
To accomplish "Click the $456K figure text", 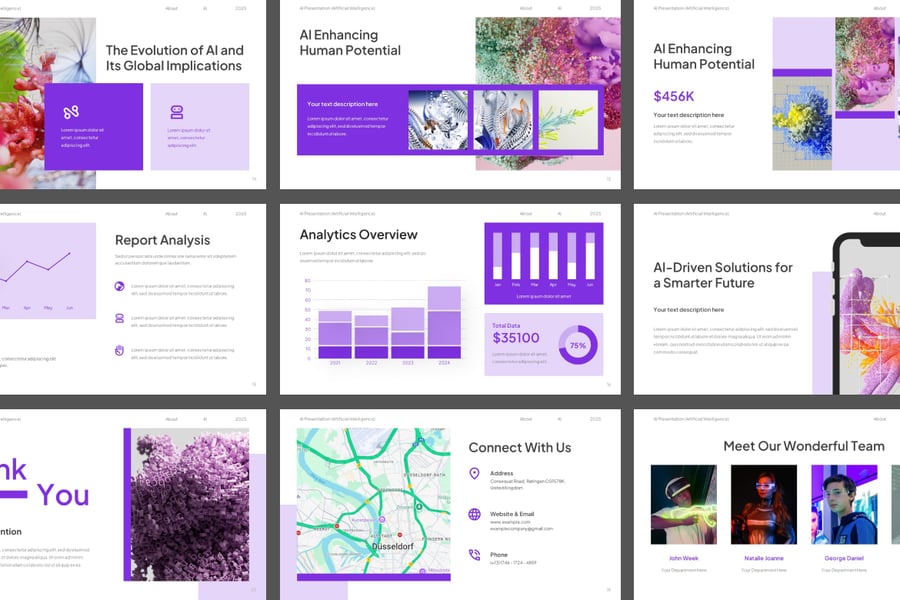I will 674,96.
